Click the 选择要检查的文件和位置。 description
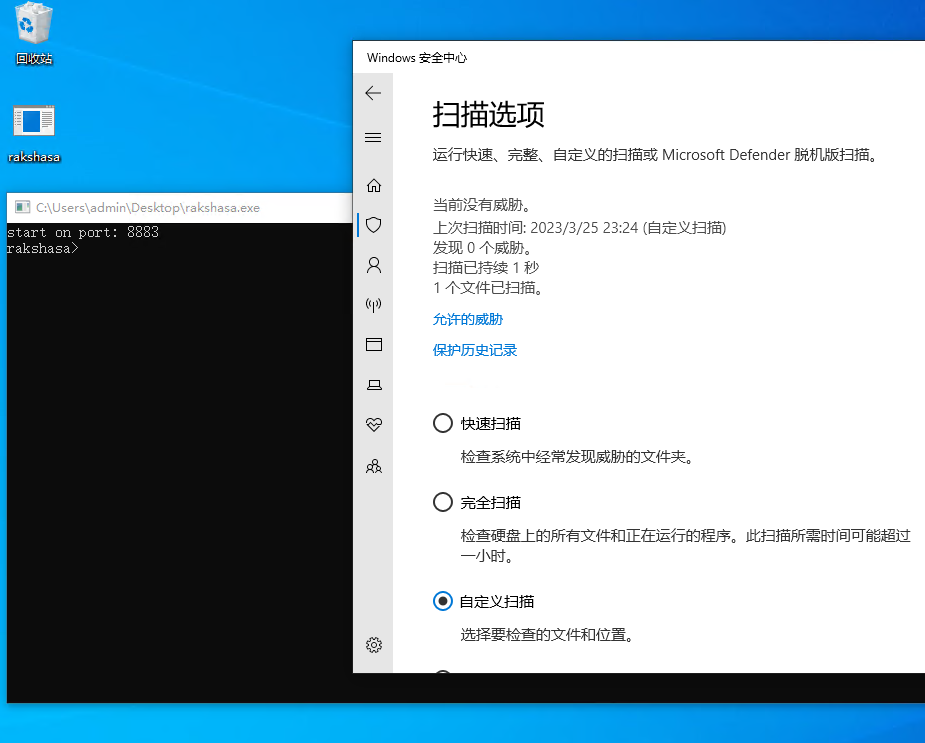The image size is (925, 743). coord(547,635)
